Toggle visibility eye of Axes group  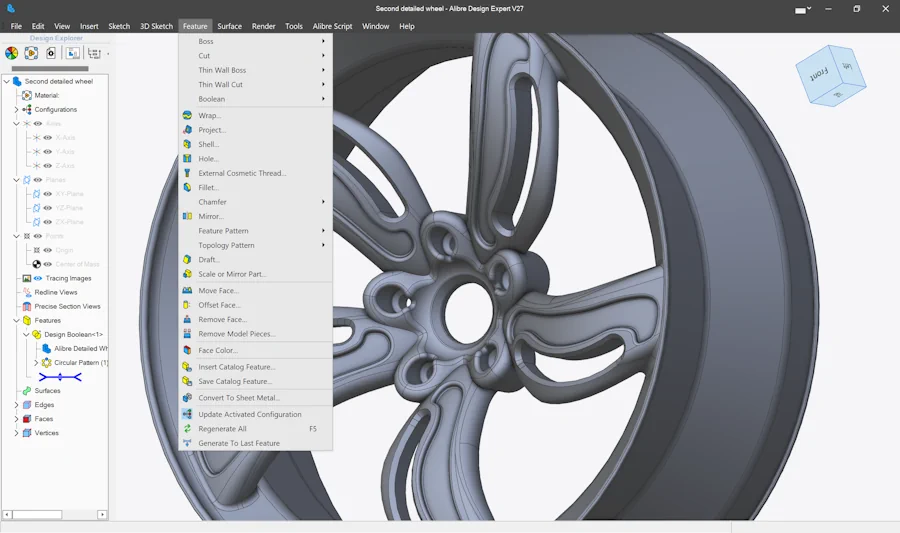coord(38,123)
